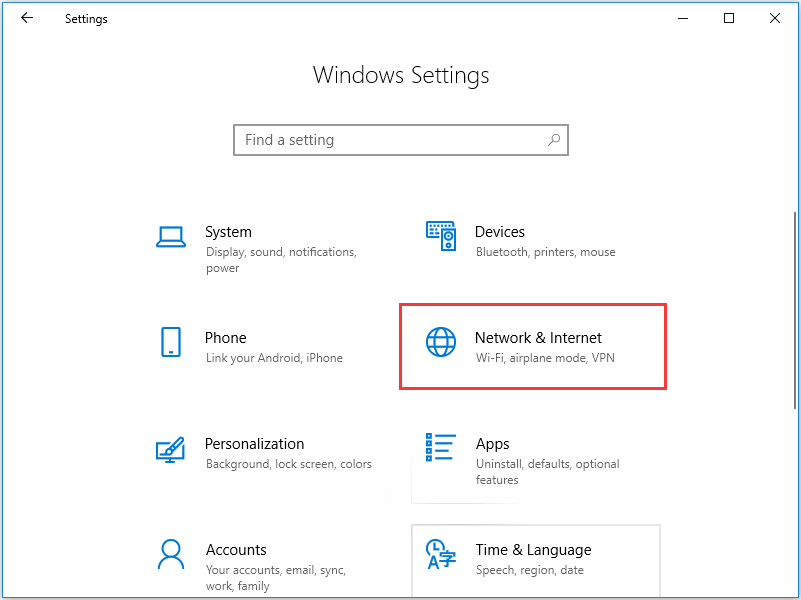Maximize the Settings window
This screenshot has height=600, width=801.
point(729,18)
